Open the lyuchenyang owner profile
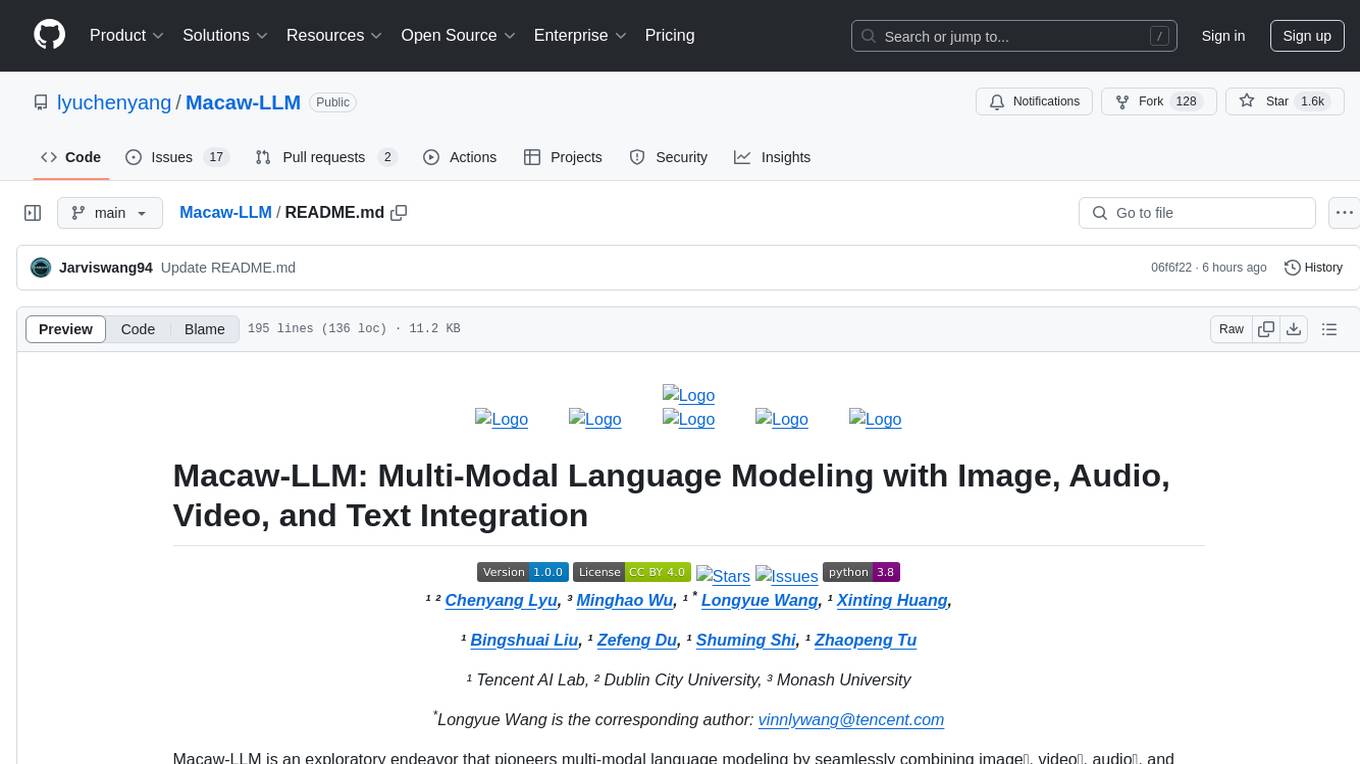 114,102
